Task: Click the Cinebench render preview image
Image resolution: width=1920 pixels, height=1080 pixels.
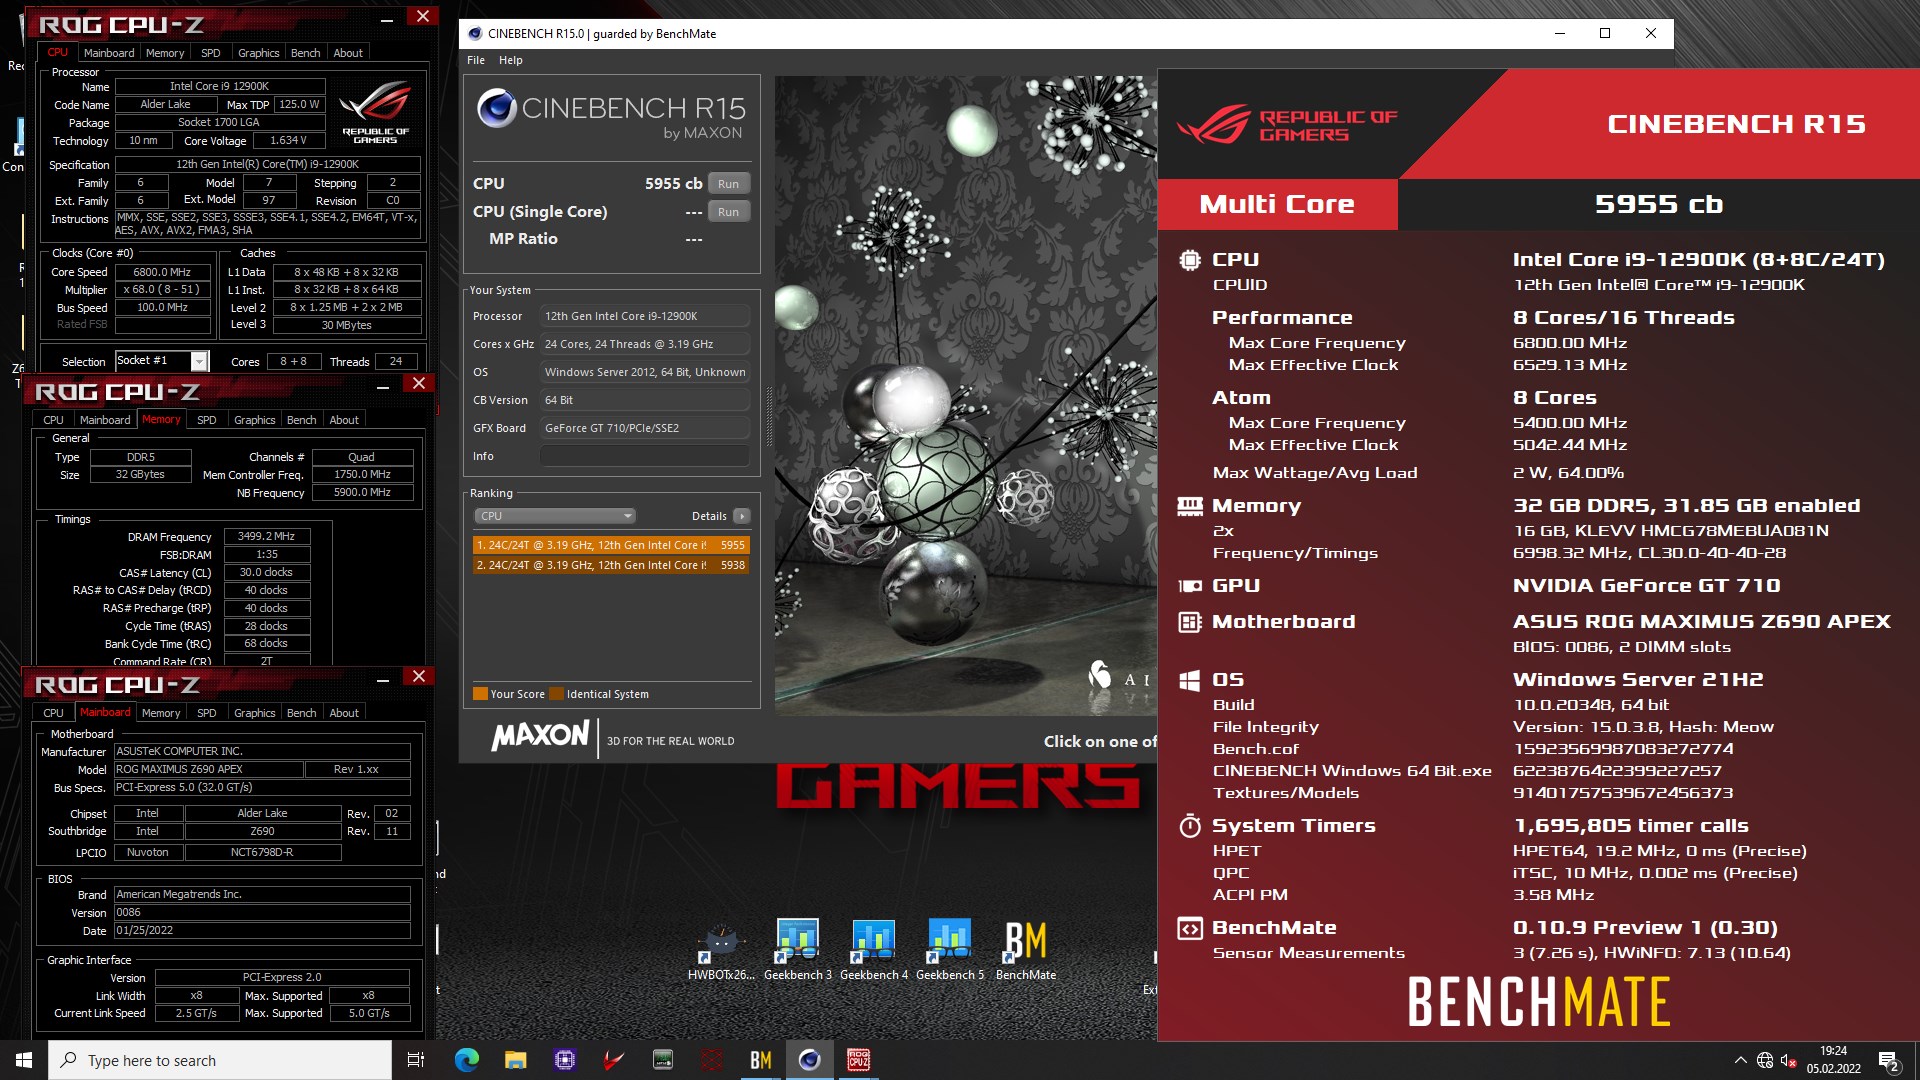Action: [x=965, y=395]
